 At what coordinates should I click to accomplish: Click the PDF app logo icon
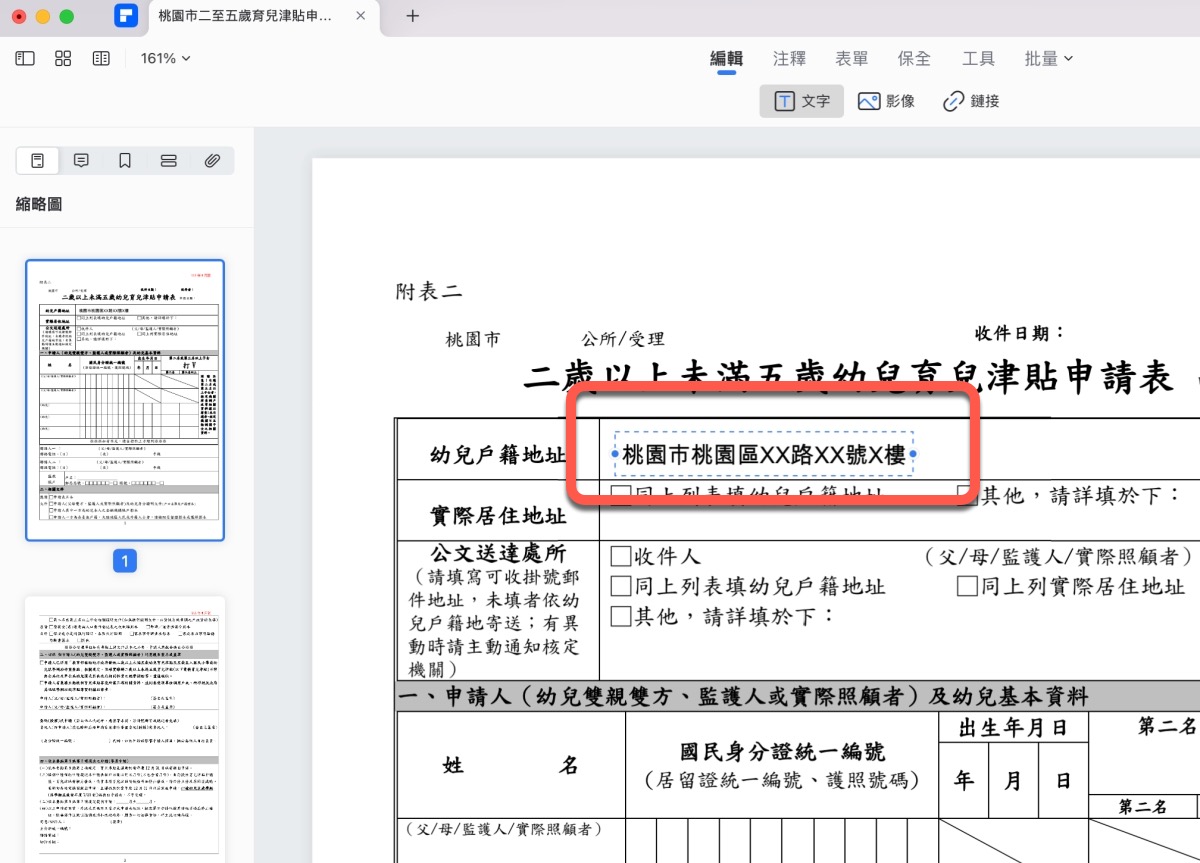[125, 16]
